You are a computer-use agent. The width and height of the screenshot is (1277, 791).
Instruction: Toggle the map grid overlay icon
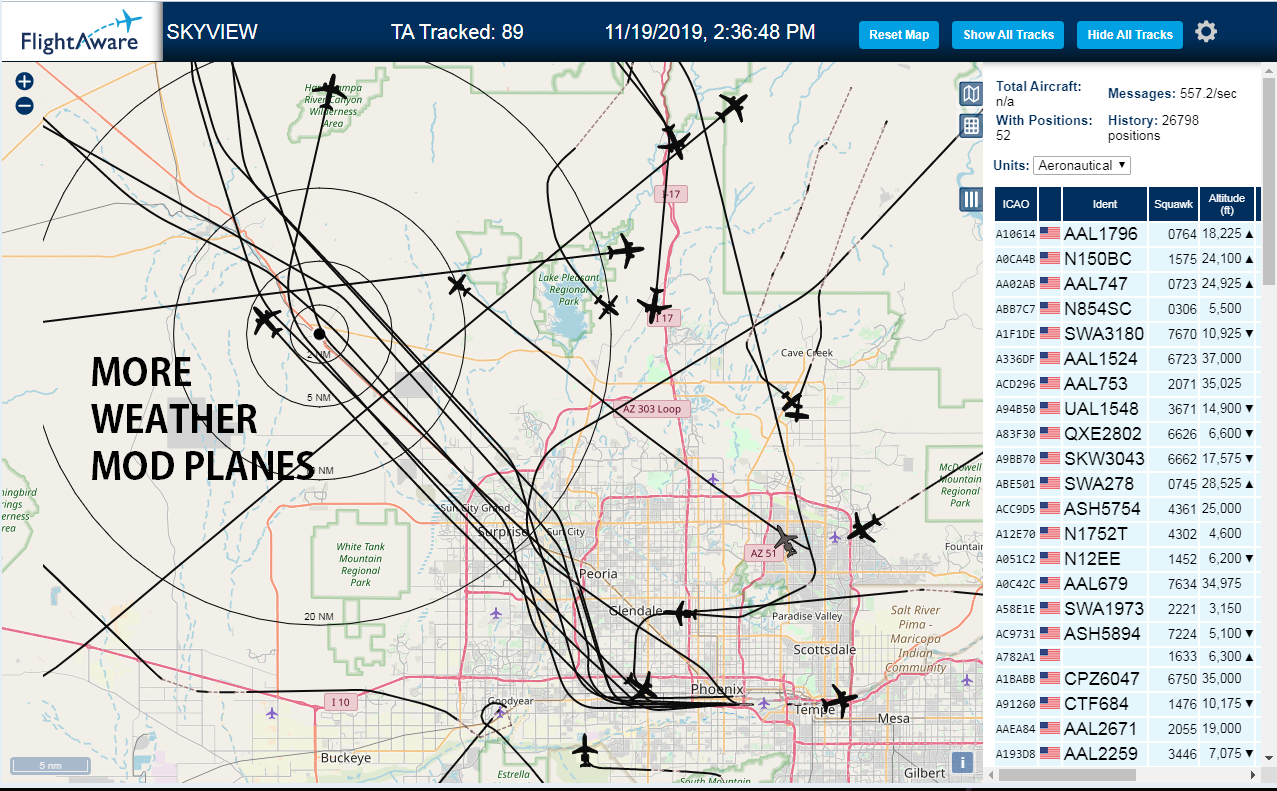tap(970, 125)
